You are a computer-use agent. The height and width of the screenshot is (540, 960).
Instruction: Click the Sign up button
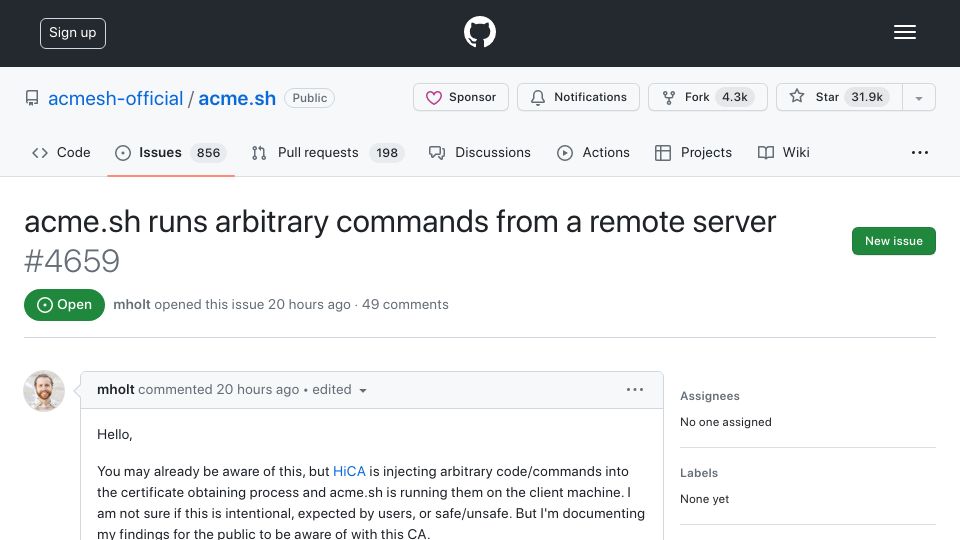pos(73,33)
